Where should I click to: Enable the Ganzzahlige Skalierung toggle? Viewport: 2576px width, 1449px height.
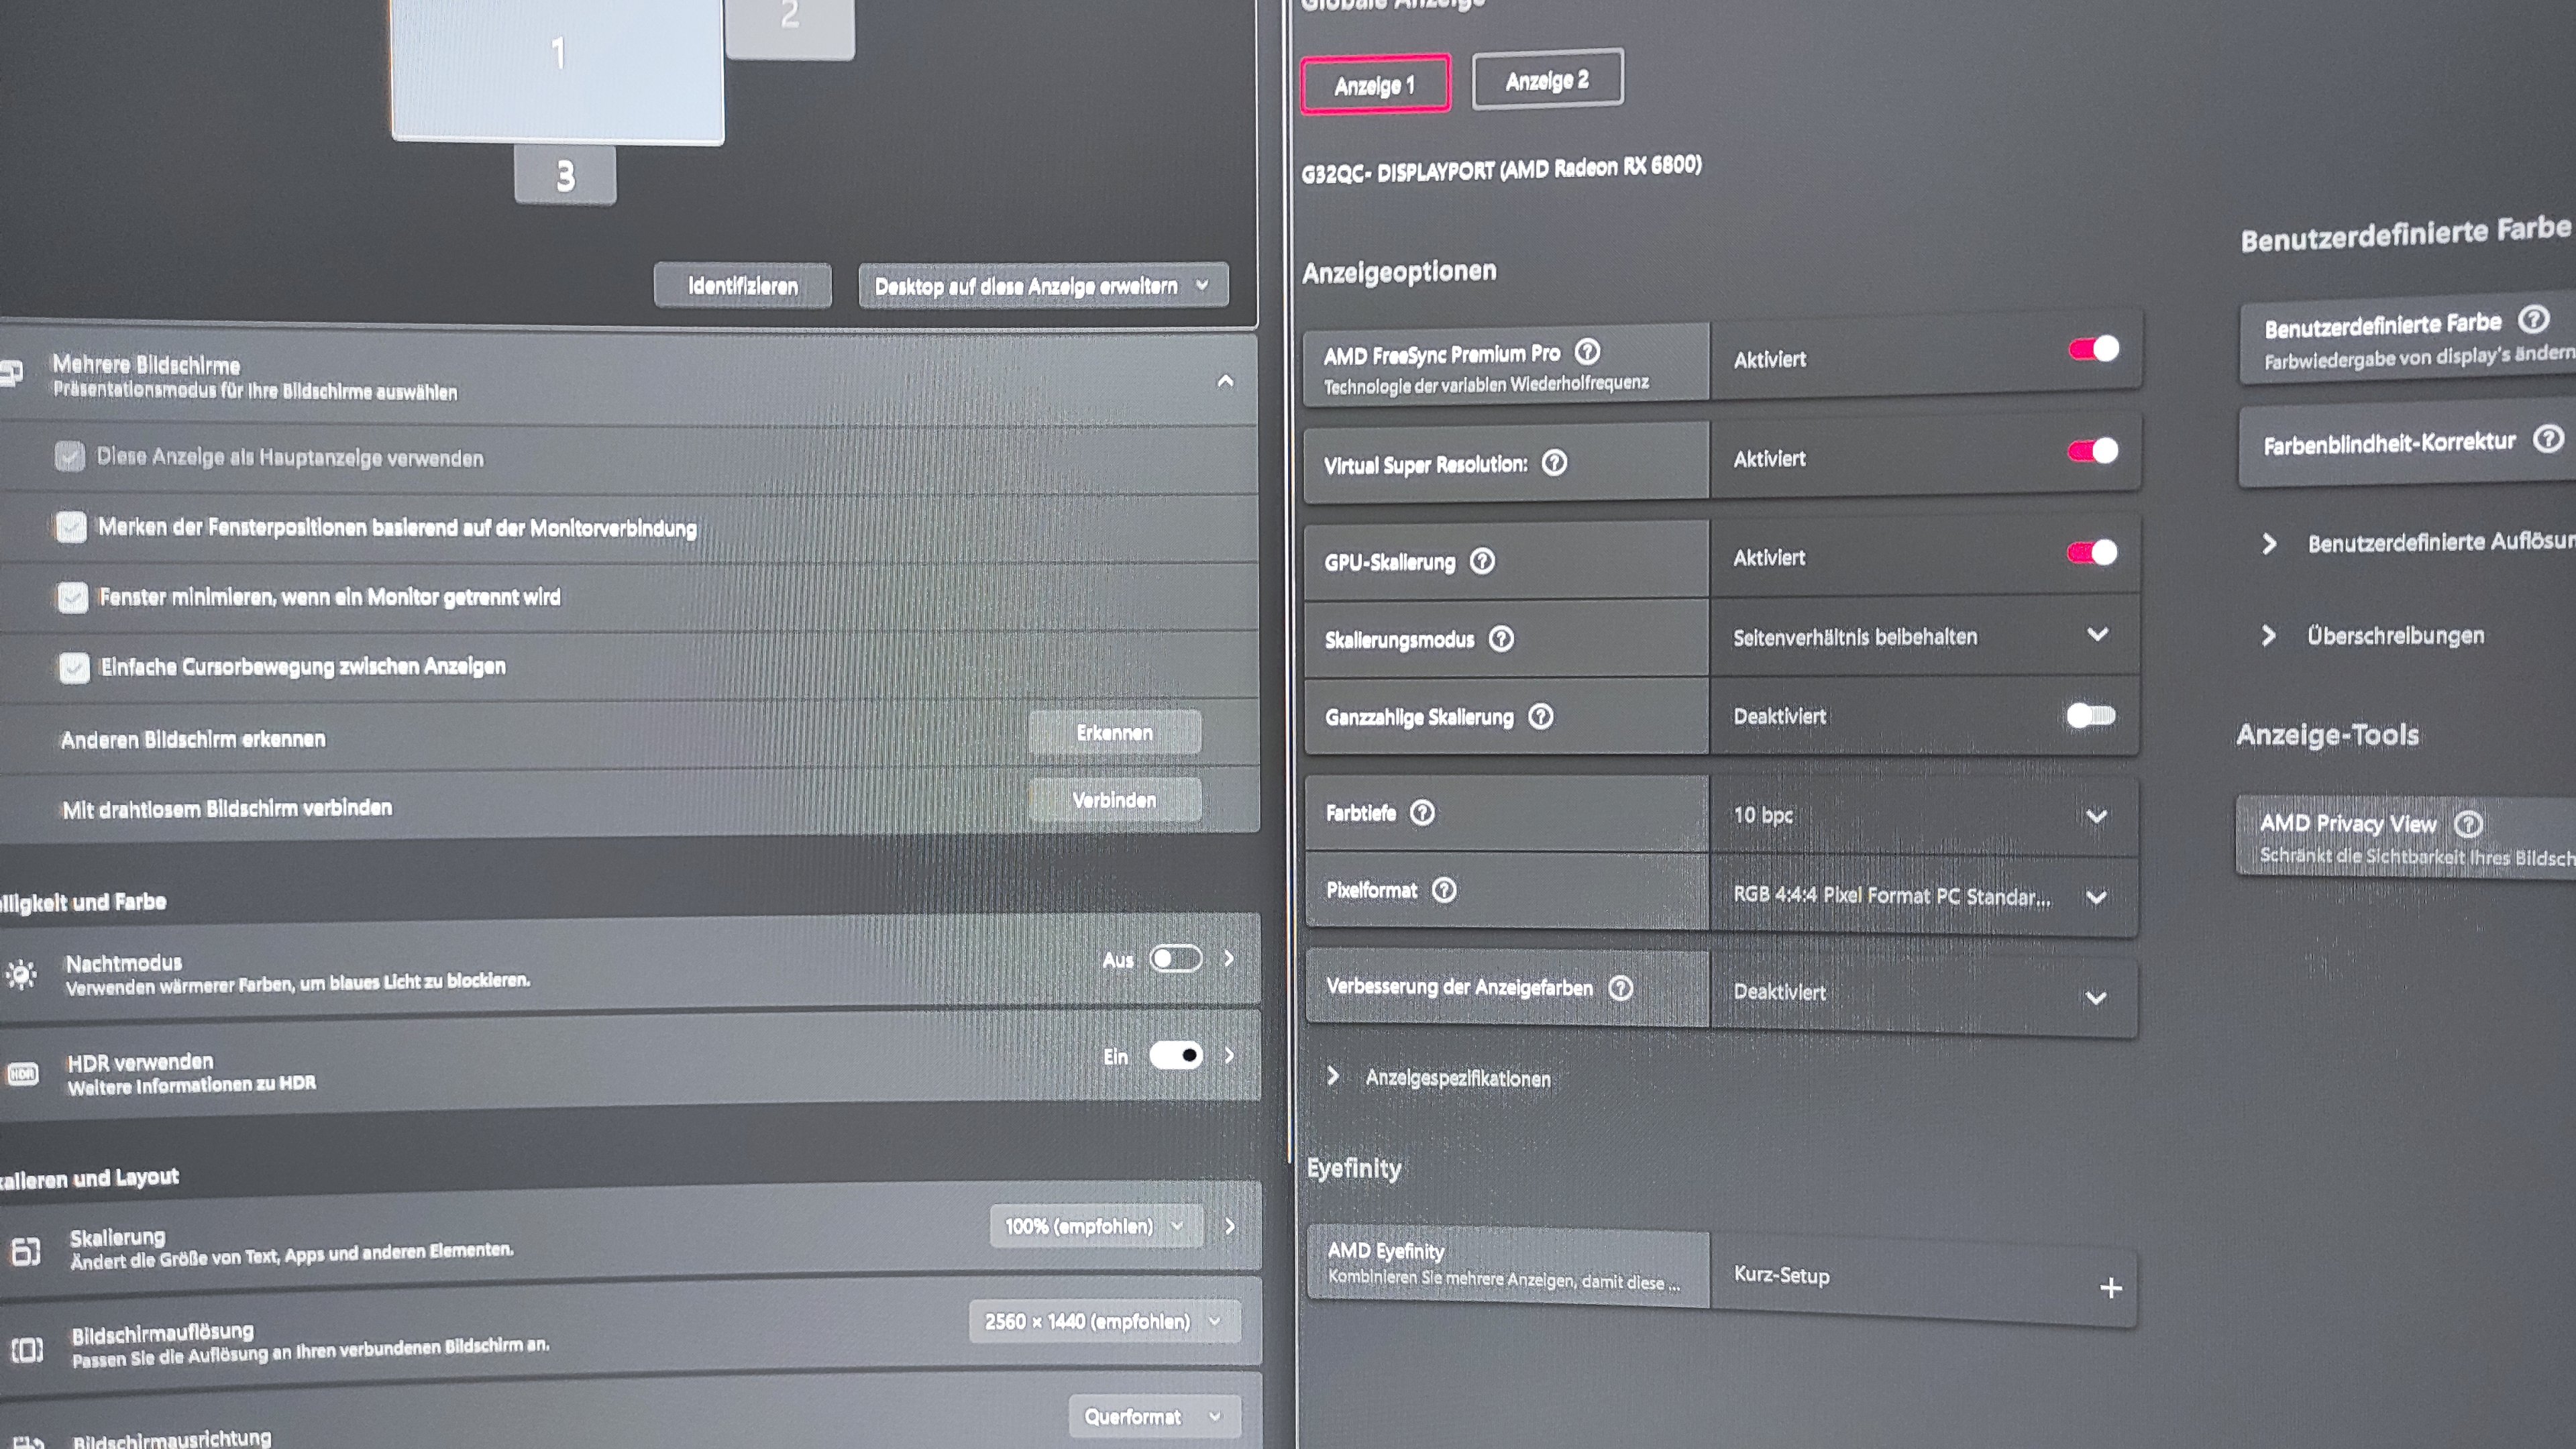point(2090,715)
